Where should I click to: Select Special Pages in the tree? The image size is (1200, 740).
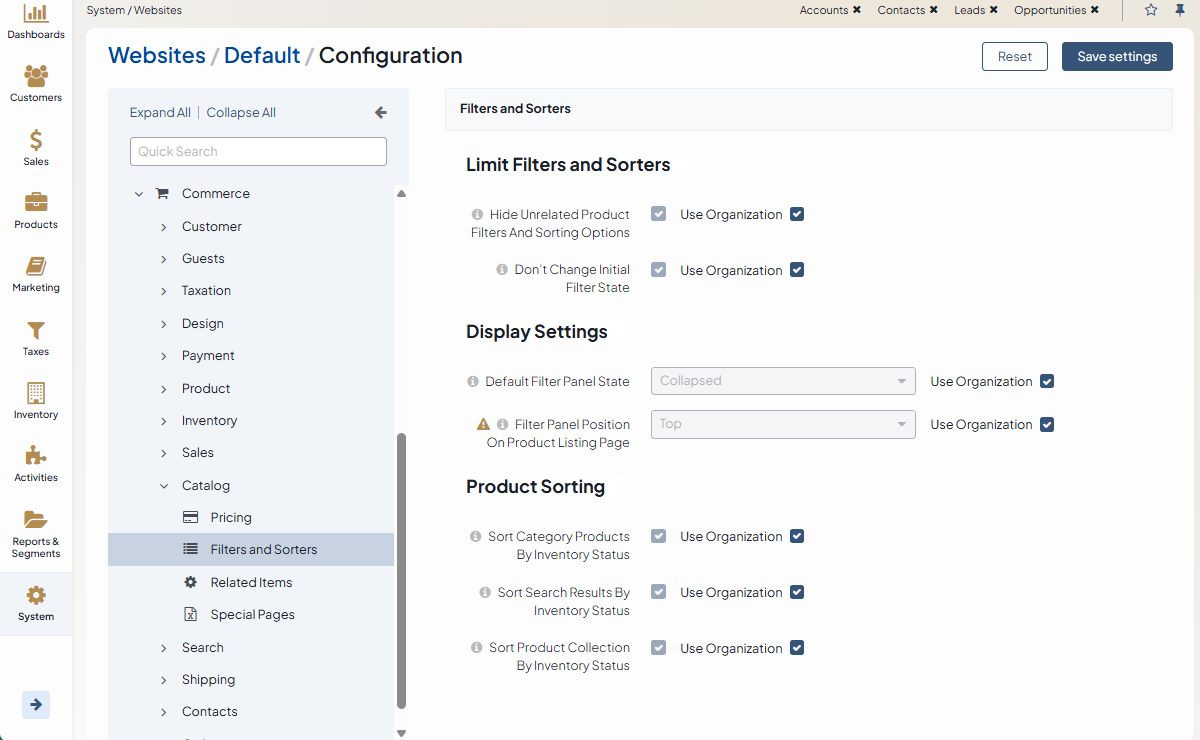[252, 614]
